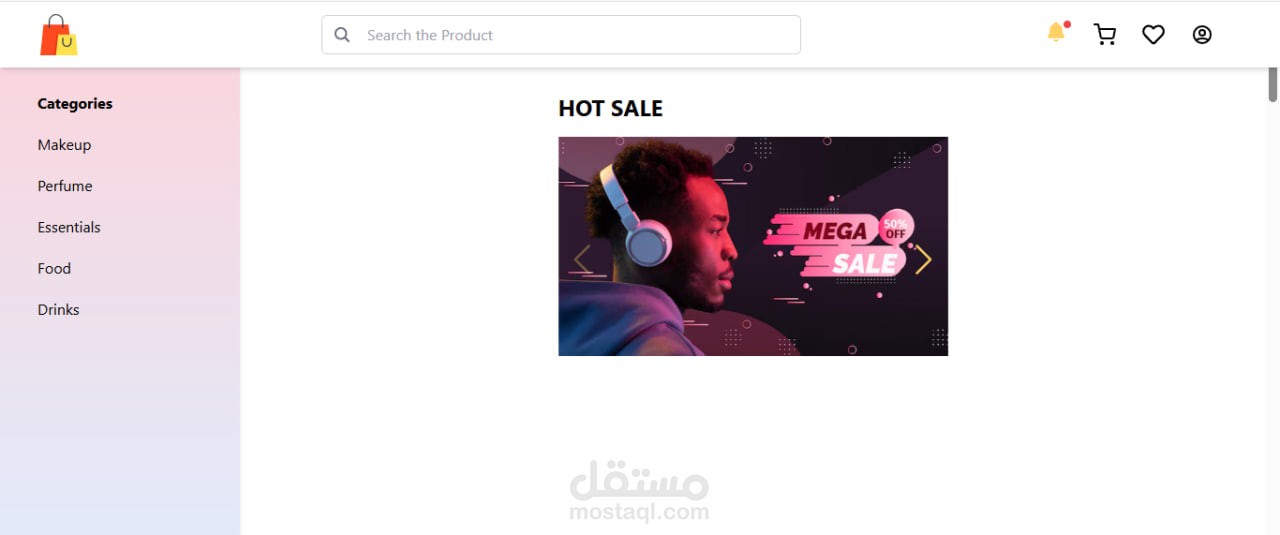Click the 50% OFF badge in banner
This screenshot has height=535, width=1280.
click(x=895, y=228)
